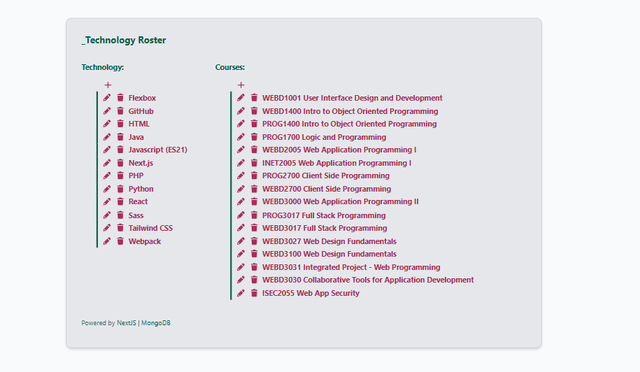Delete WEBD1400 course trash icon
640x372 pixels.
point(254,111)
